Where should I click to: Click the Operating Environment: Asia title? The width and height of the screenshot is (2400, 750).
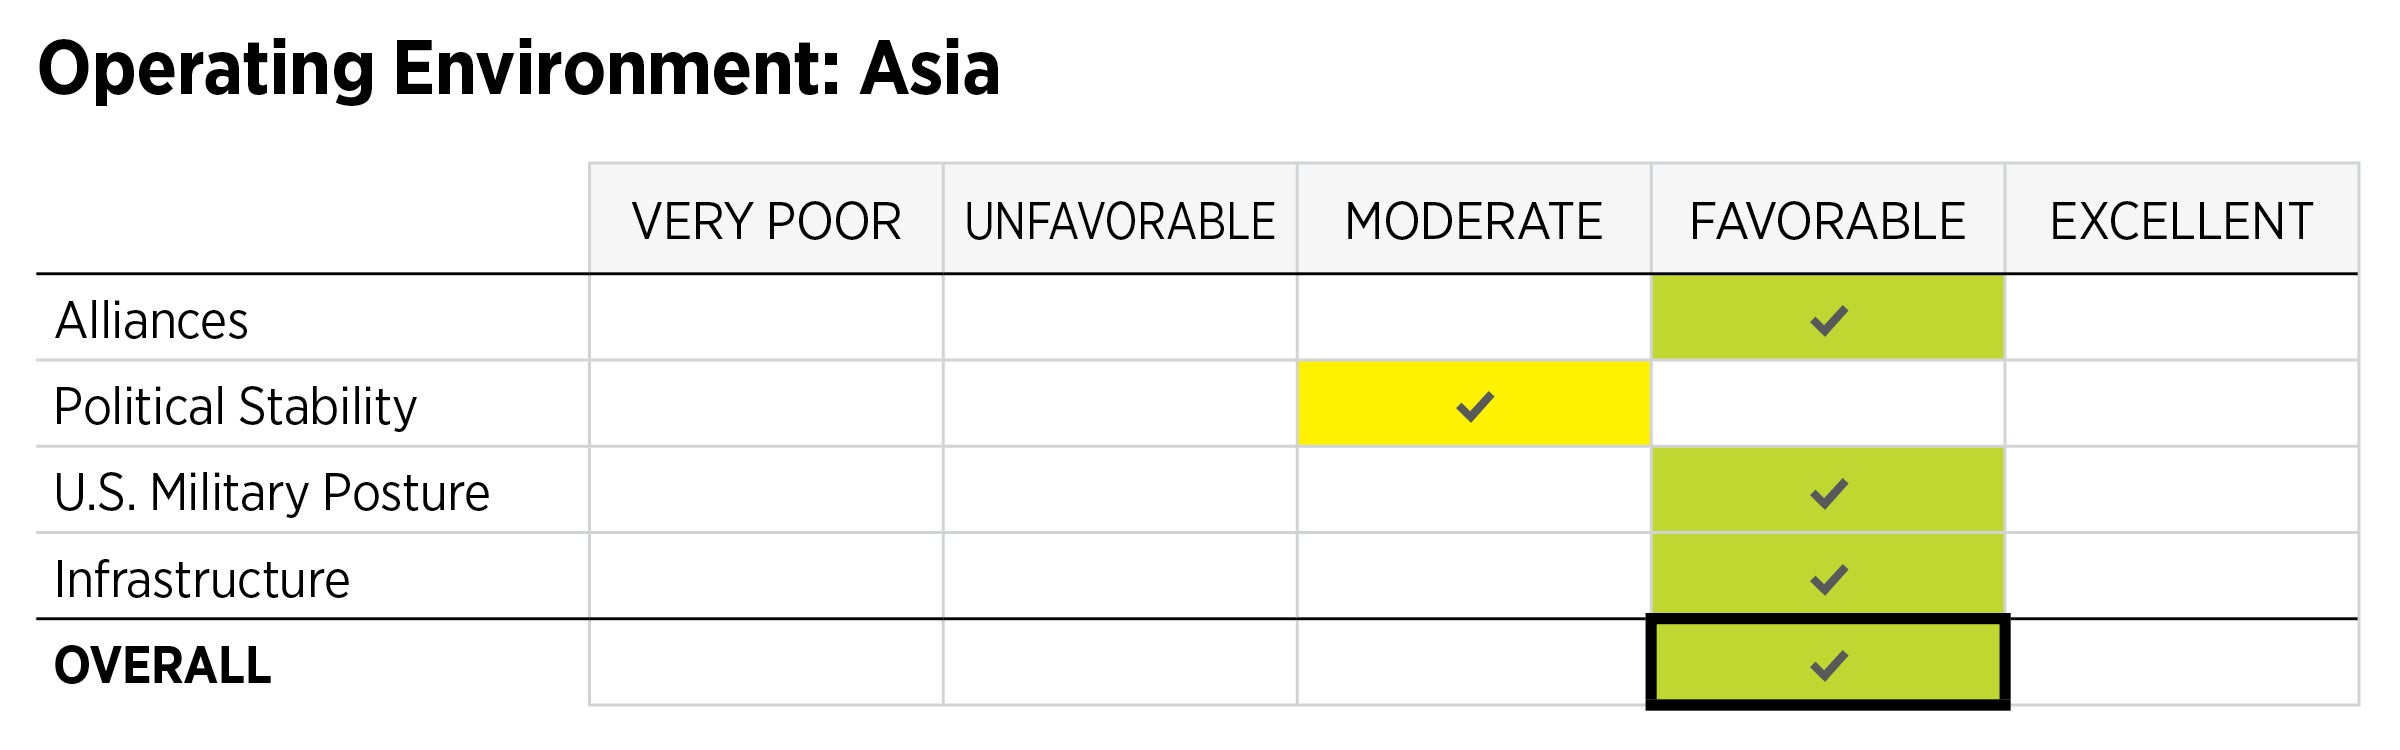coord(519,68)
